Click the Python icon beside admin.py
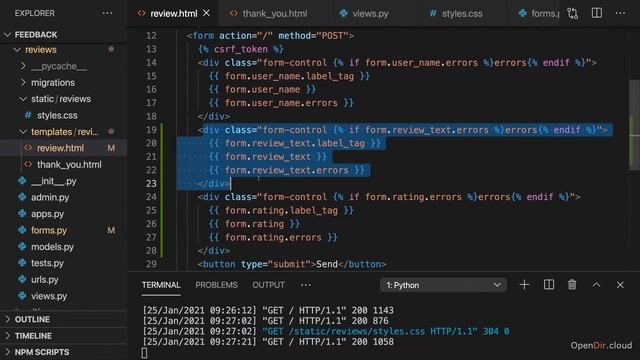640x360 pixels. point(22,197)
